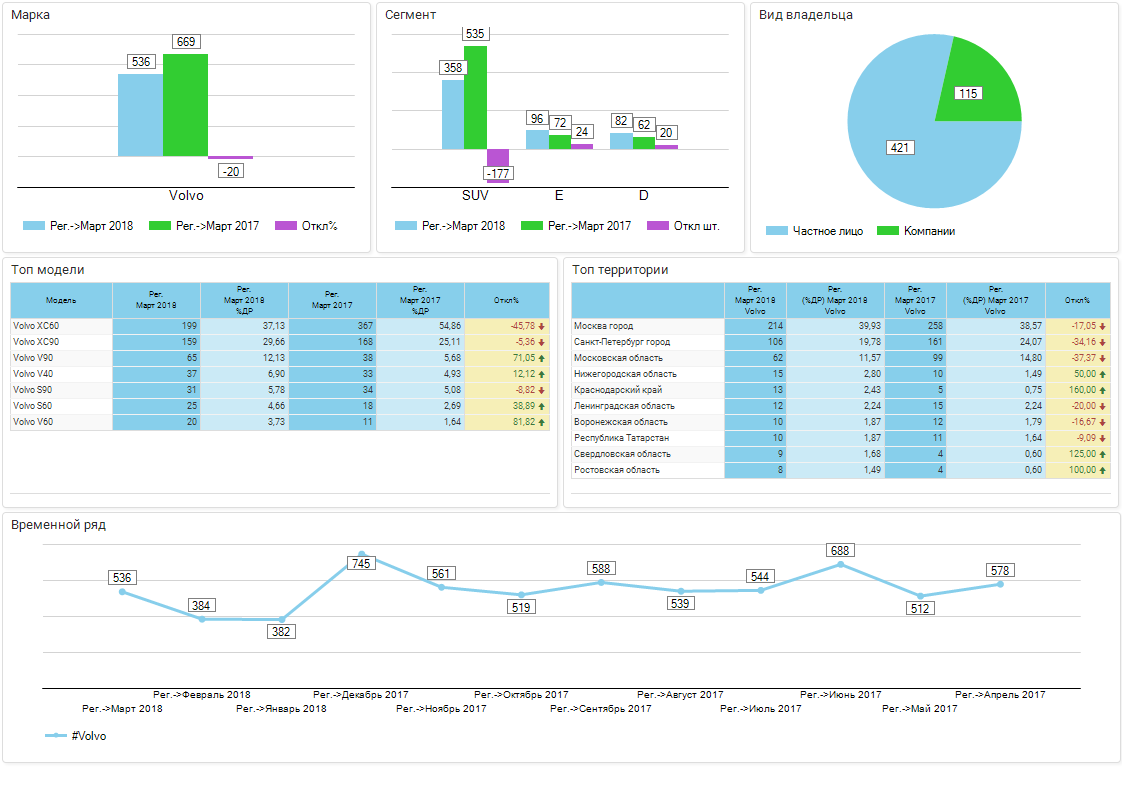
Task: Click the green SUV bar labeled 535
Action: pyautogui.click(x=475, y=97)
